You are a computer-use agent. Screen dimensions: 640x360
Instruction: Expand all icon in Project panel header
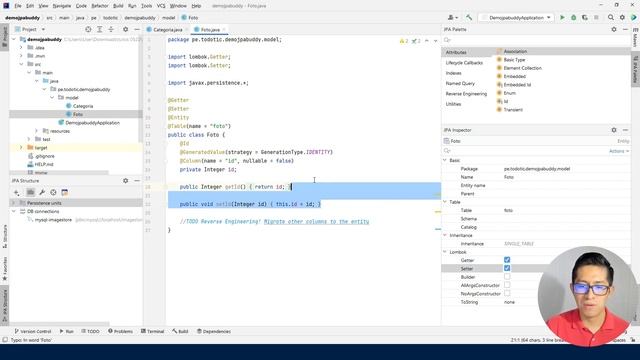[100, 29]
